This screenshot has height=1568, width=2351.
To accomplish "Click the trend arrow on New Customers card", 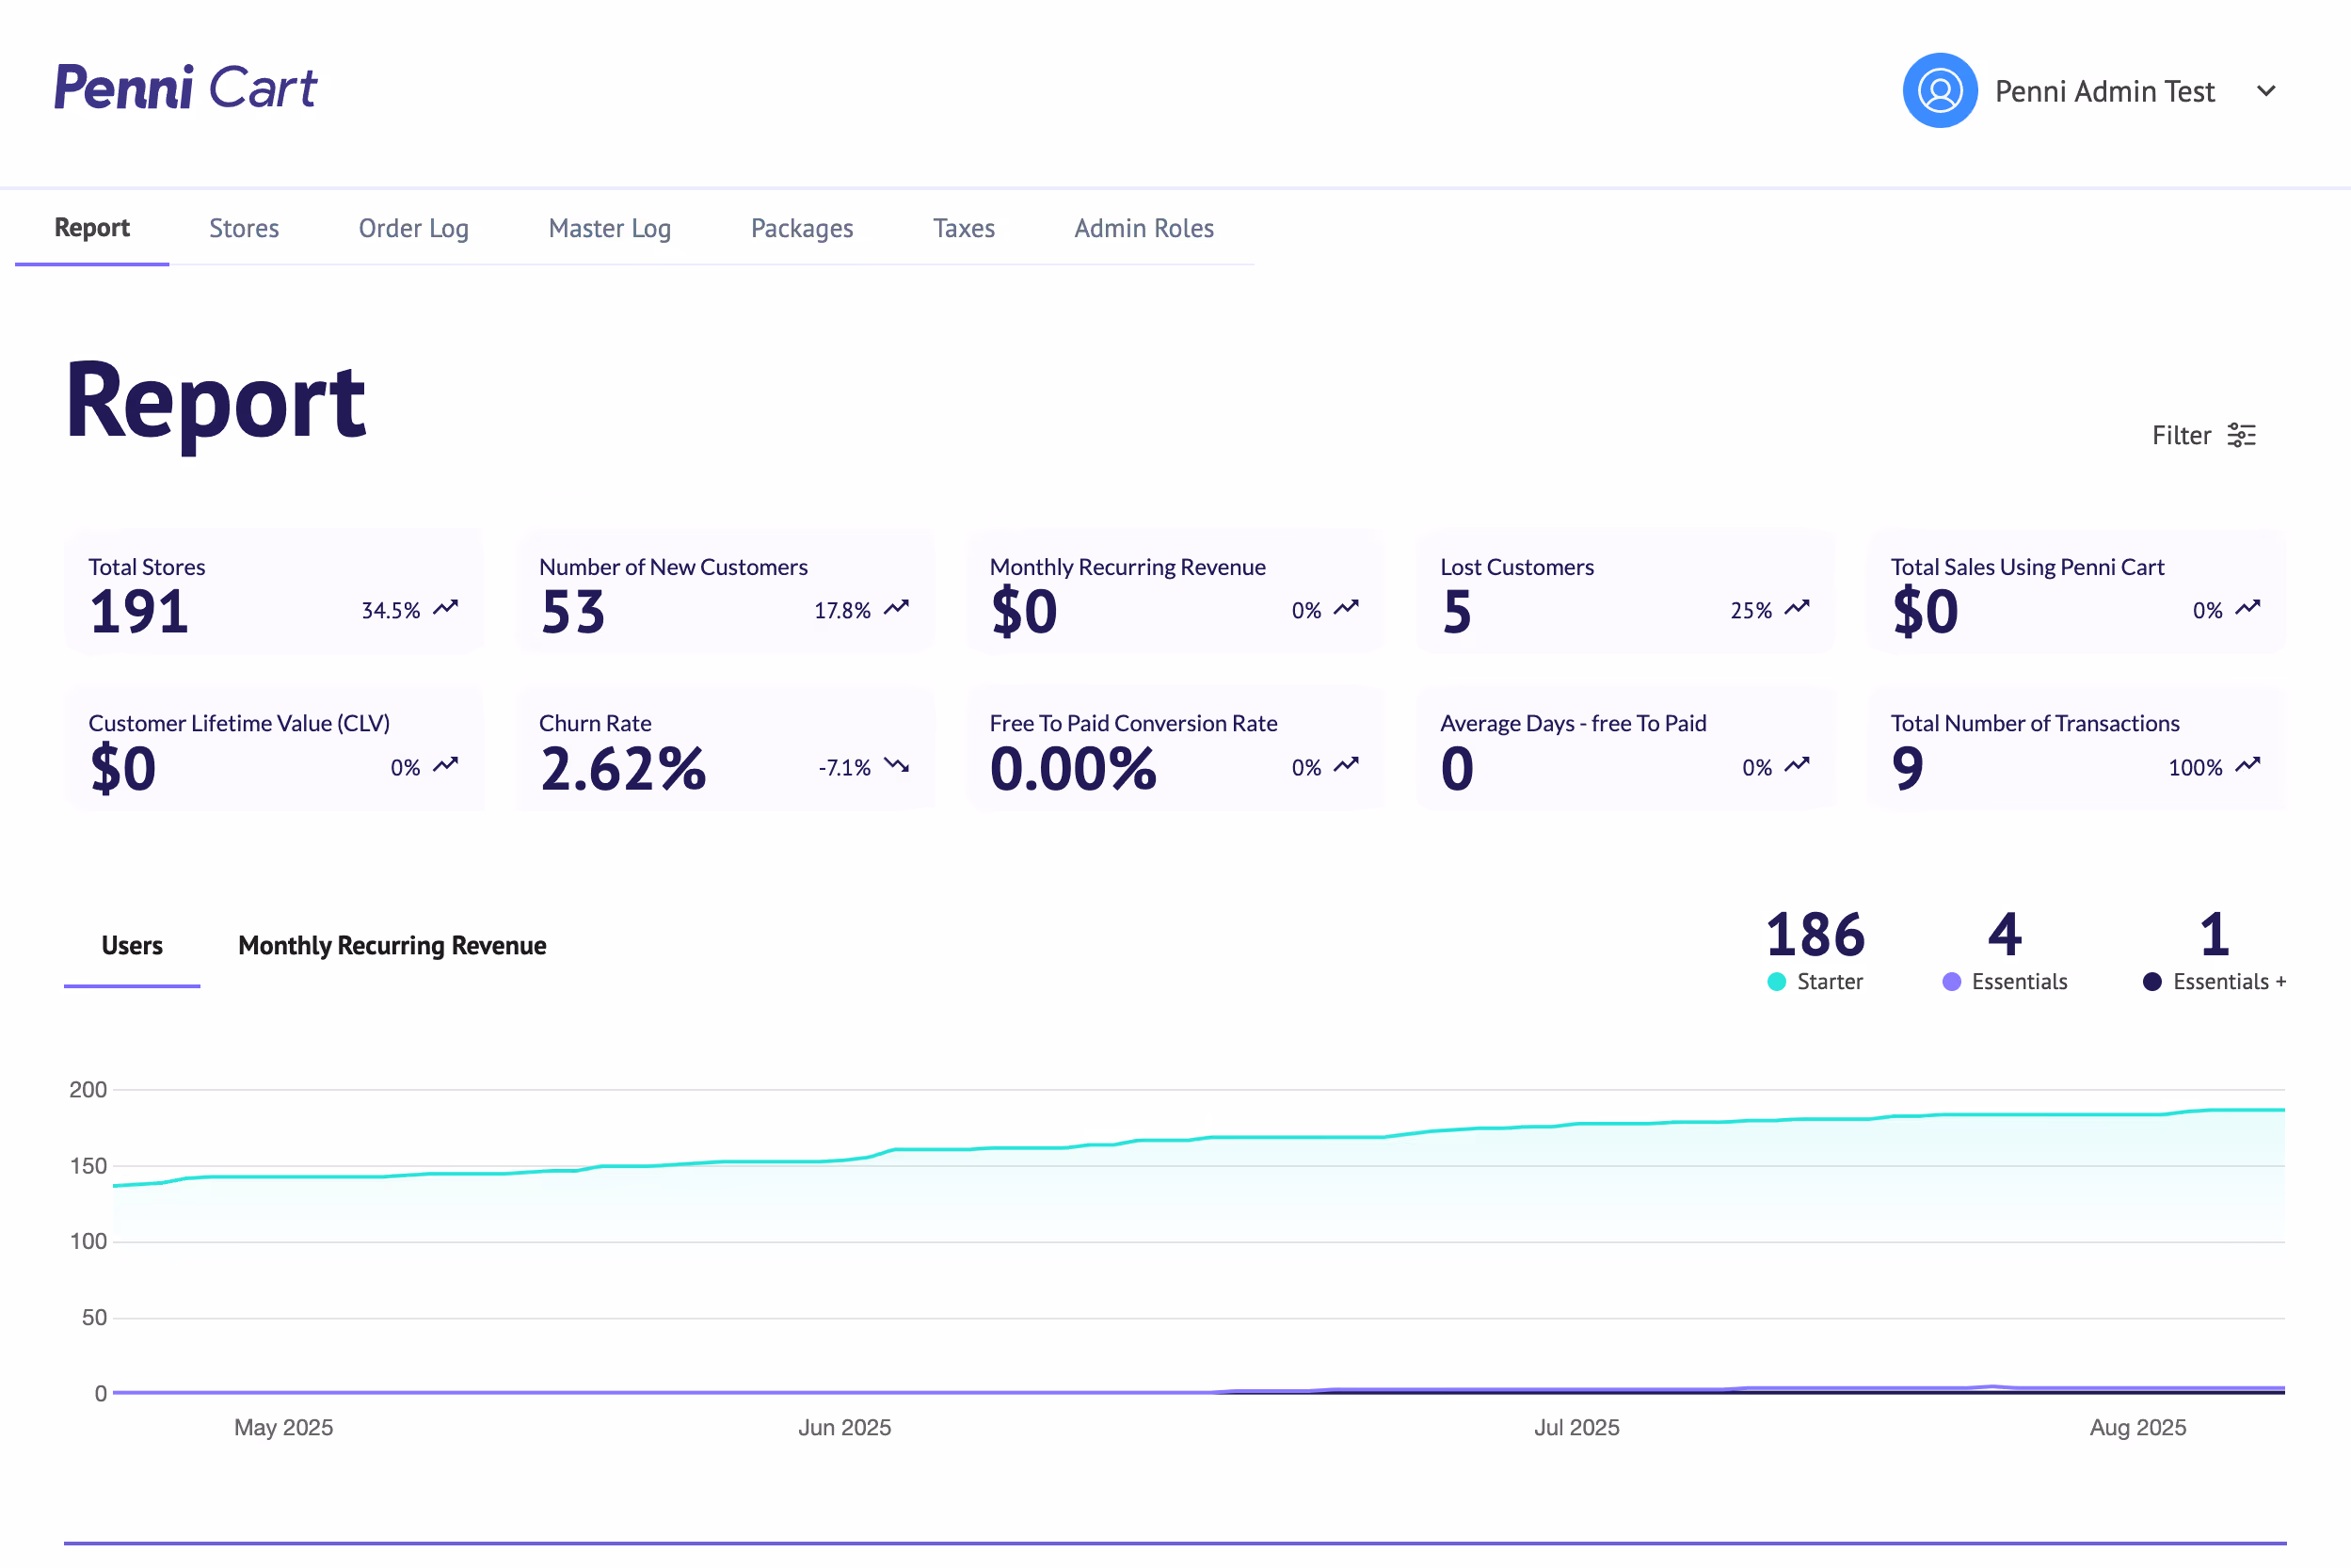I will click(x=897, y=608).
